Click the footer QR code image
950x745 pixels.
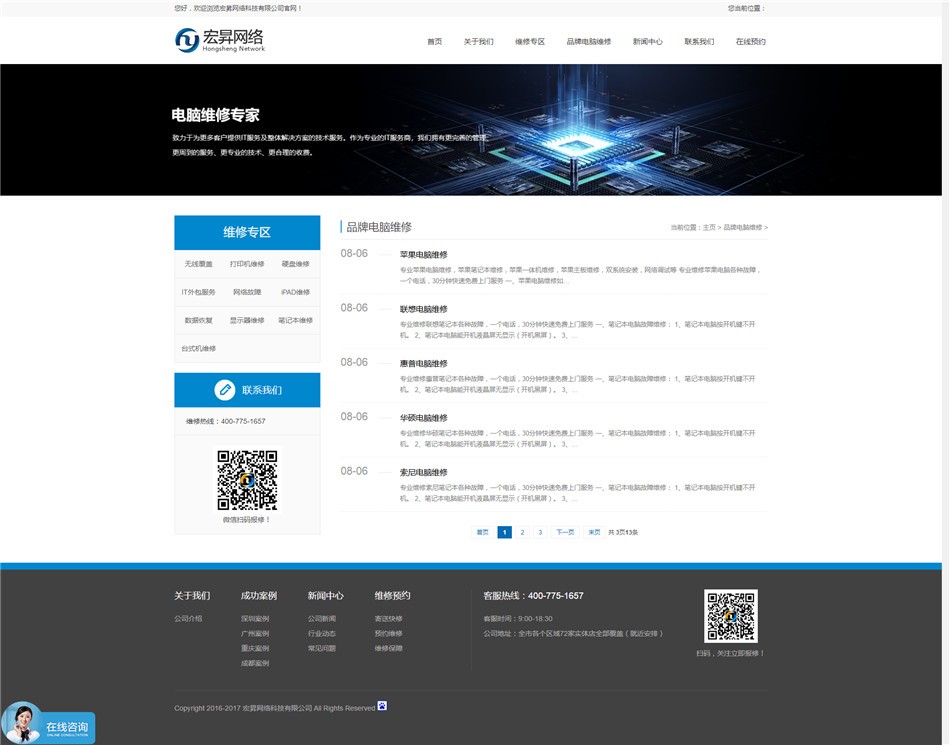(x=731, y=616)
